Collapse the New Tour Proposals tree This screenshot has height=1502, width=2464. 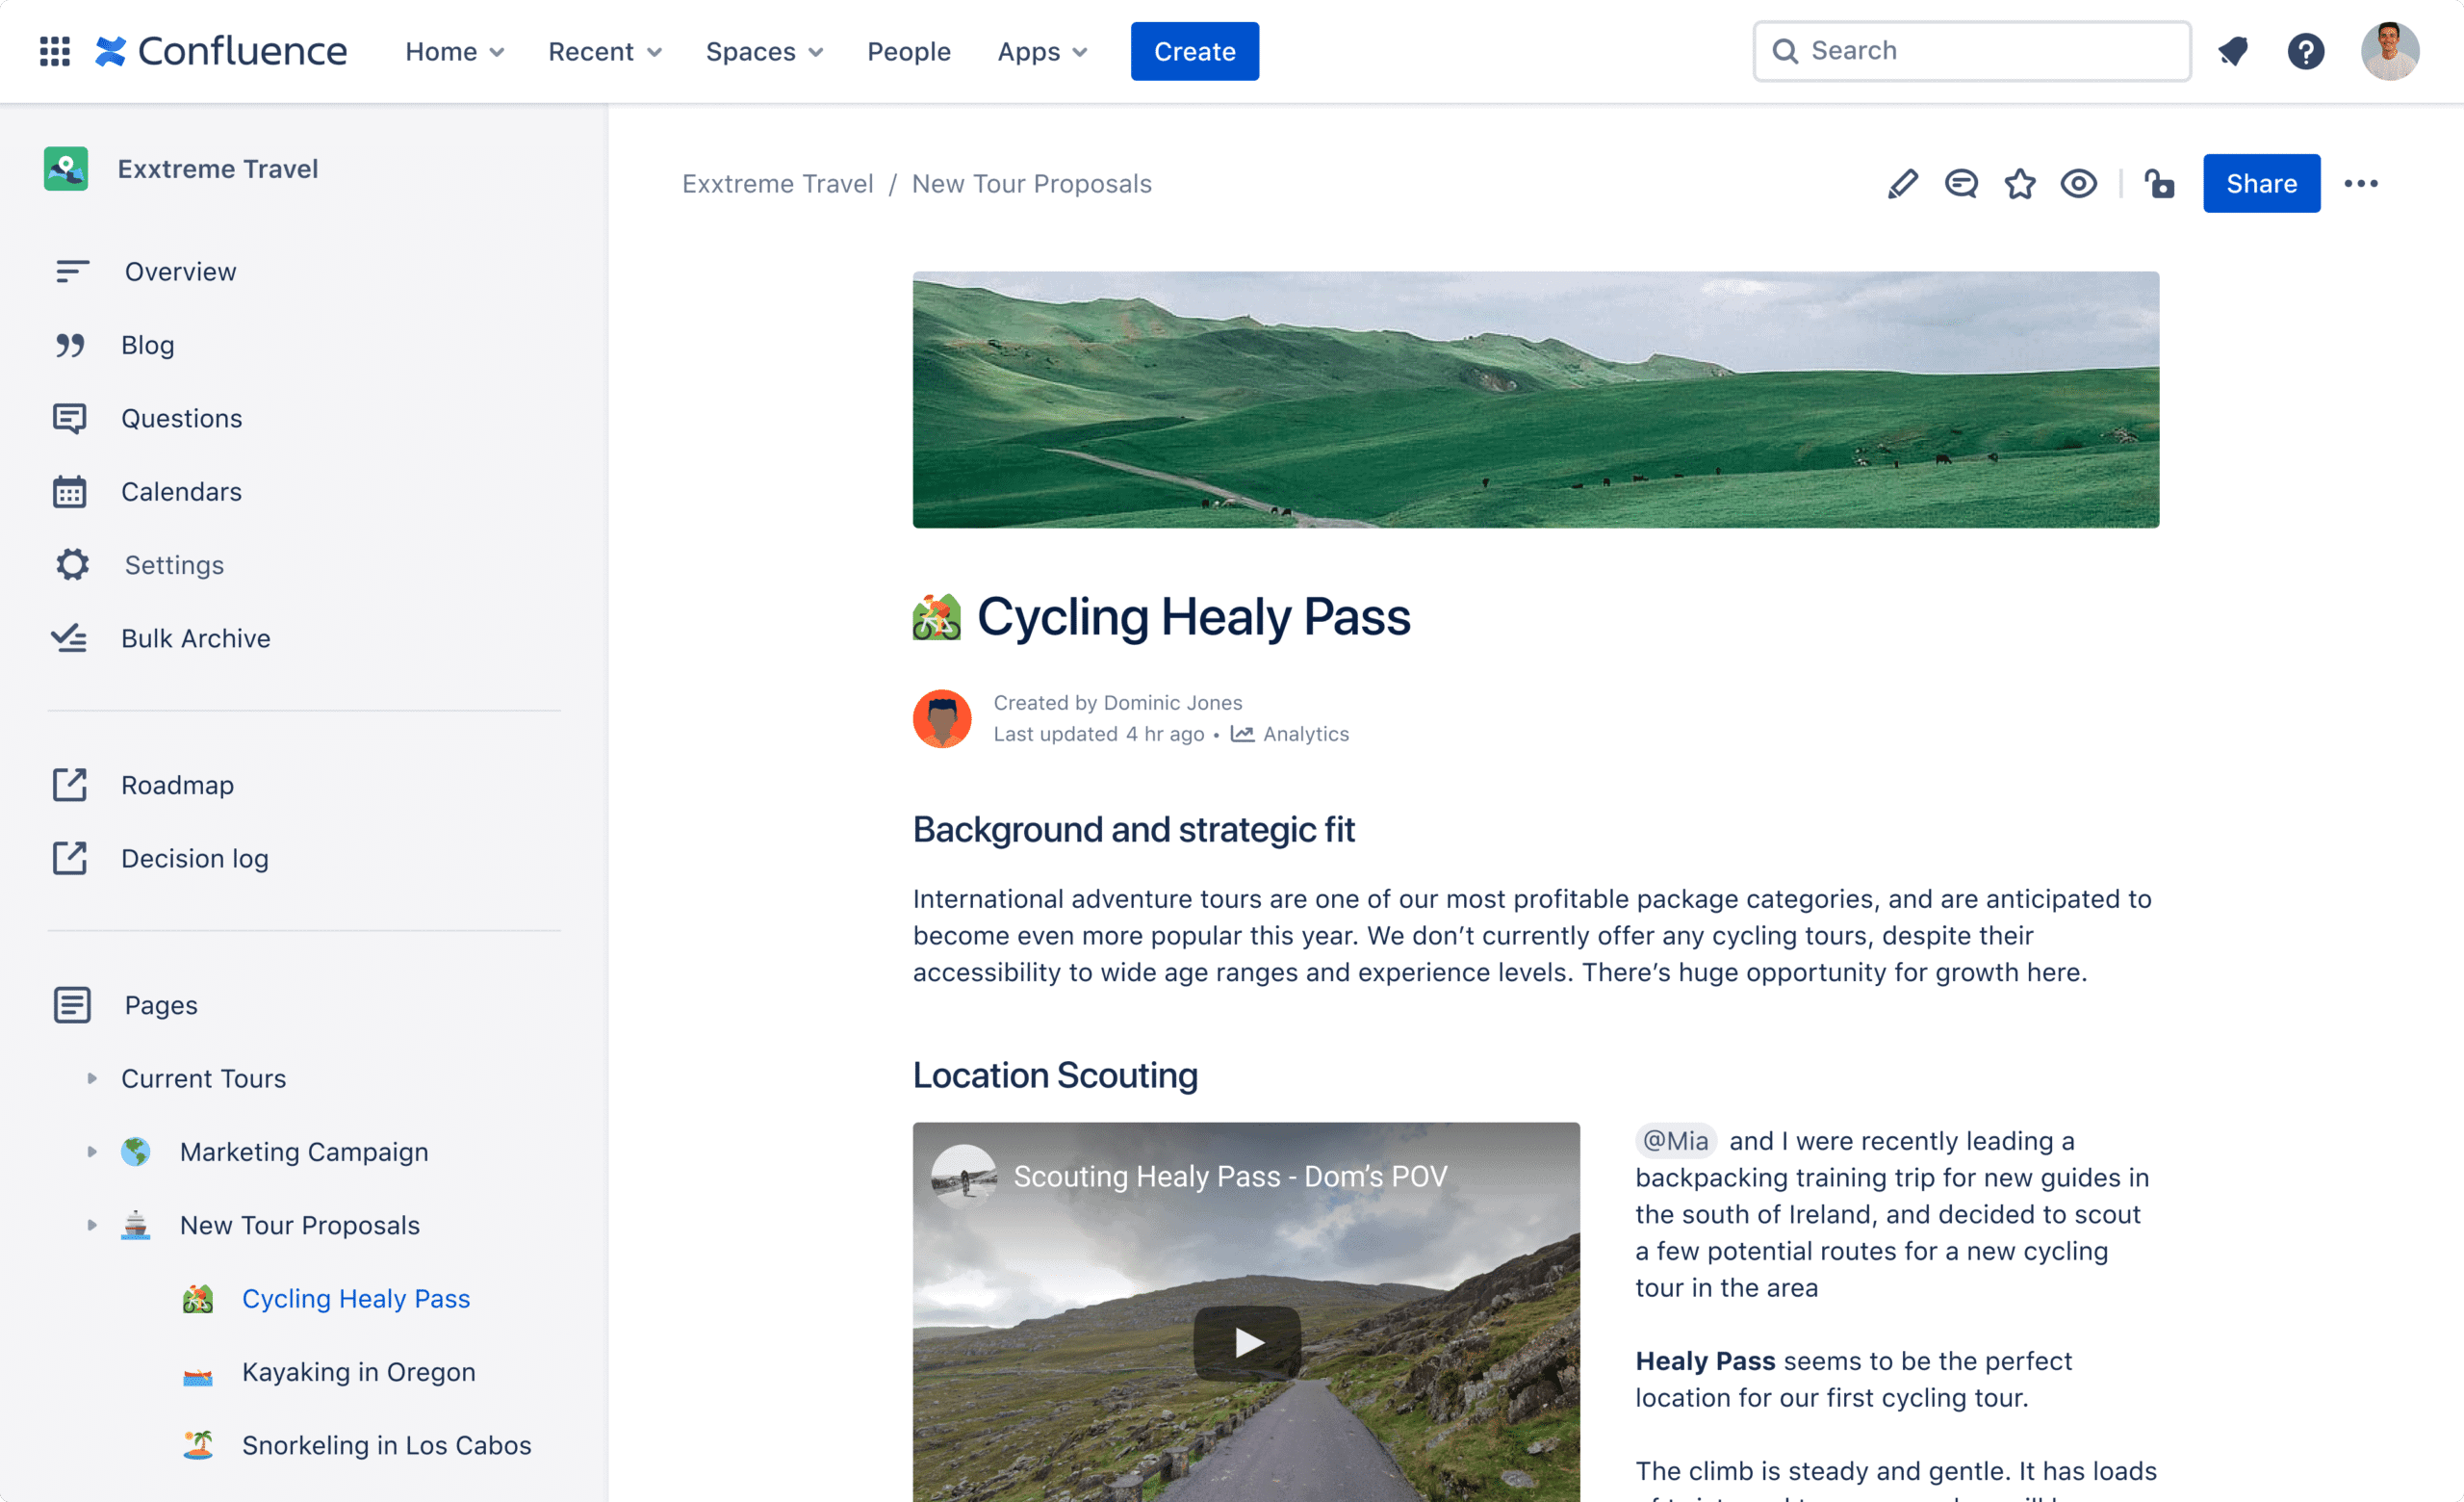coord(92,1224)
